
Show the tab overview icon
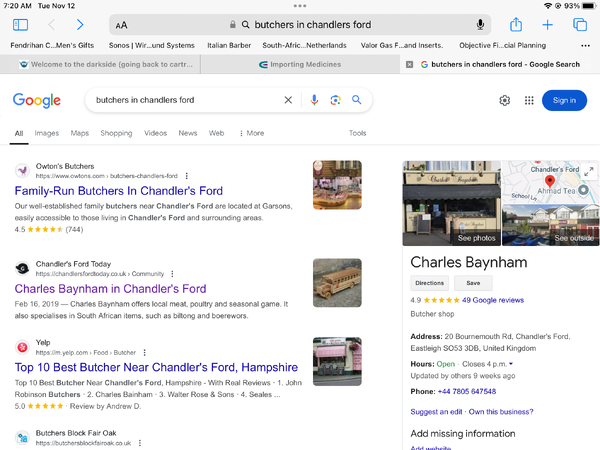click(x=580, y=25)
